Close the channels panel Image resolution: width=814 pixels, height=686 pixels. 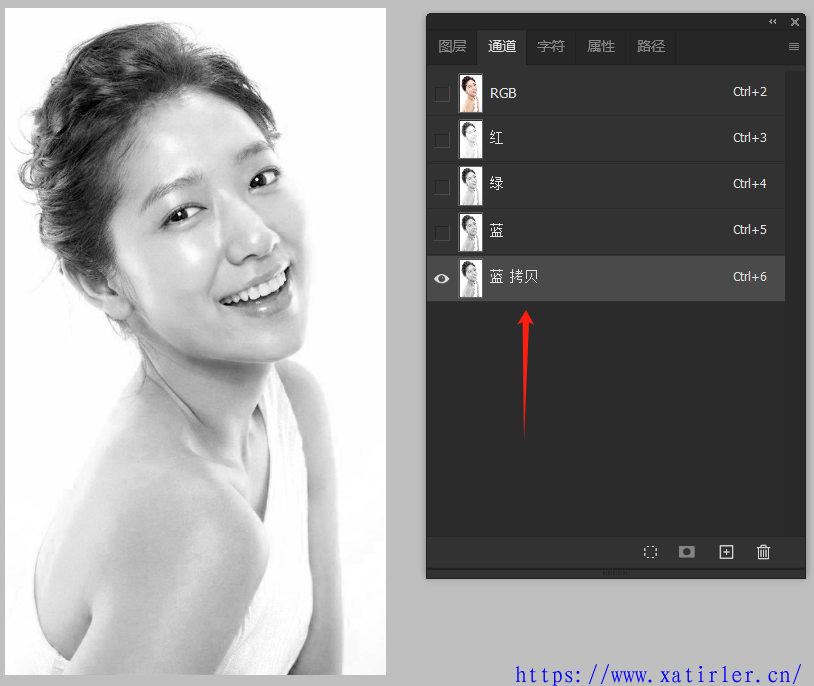pyautogui.click(x=795, y=22)
